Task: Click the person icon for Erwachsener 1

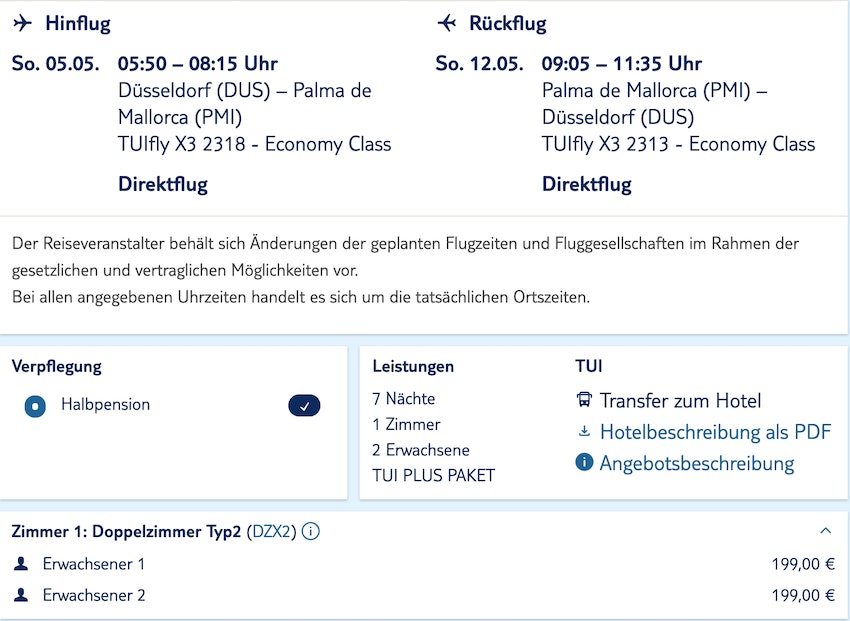Action: pos(22,564)
